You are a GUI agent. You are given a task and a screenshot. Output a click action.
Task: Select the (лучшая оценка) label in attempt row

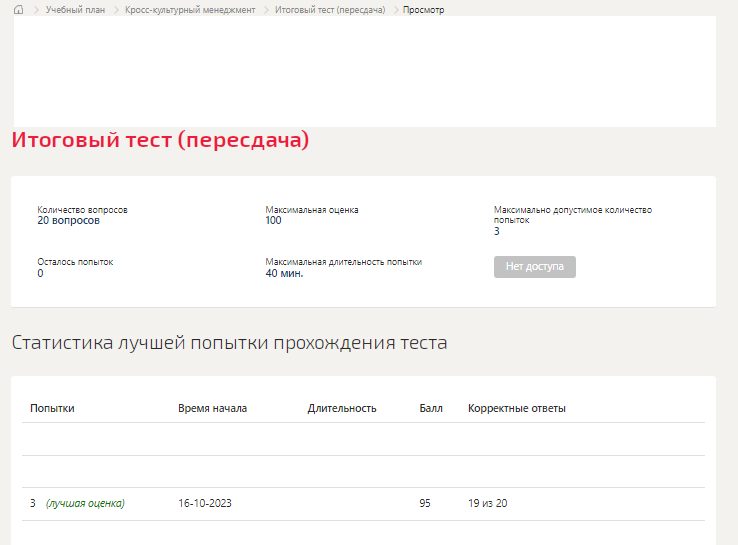pyautogui.click(x=85, y=503)
